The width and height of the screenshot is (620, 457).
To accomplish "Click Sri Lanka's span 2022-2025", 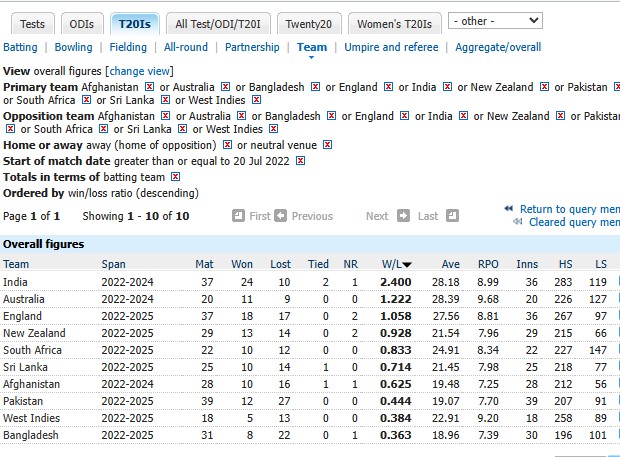I will coord(127,367).
